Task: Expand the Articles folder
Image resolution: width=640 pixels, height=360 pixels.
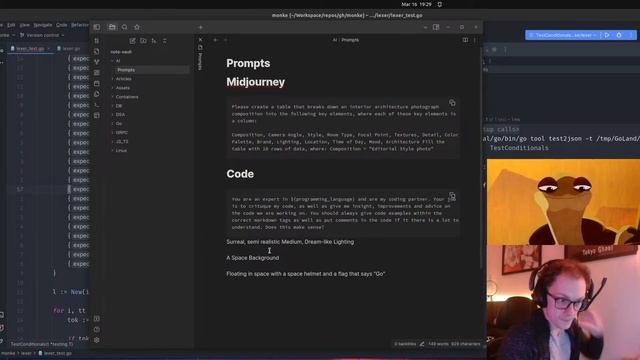Action: coord(123,79)
